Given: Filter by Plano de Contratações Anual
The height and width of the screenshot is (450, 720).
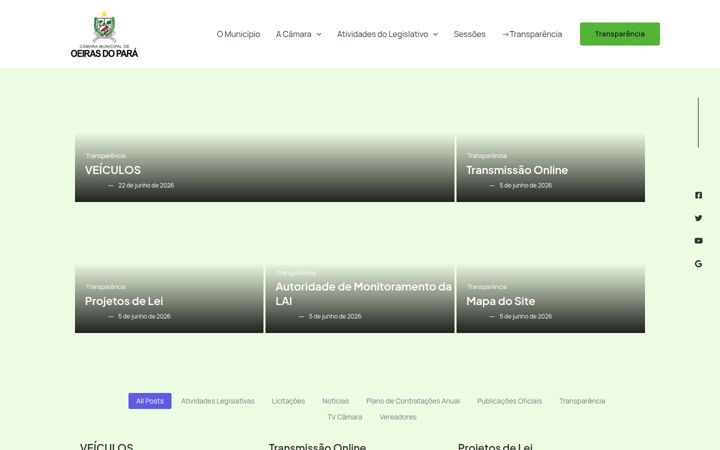Looking at the screenshot, I should click(413, 401).
